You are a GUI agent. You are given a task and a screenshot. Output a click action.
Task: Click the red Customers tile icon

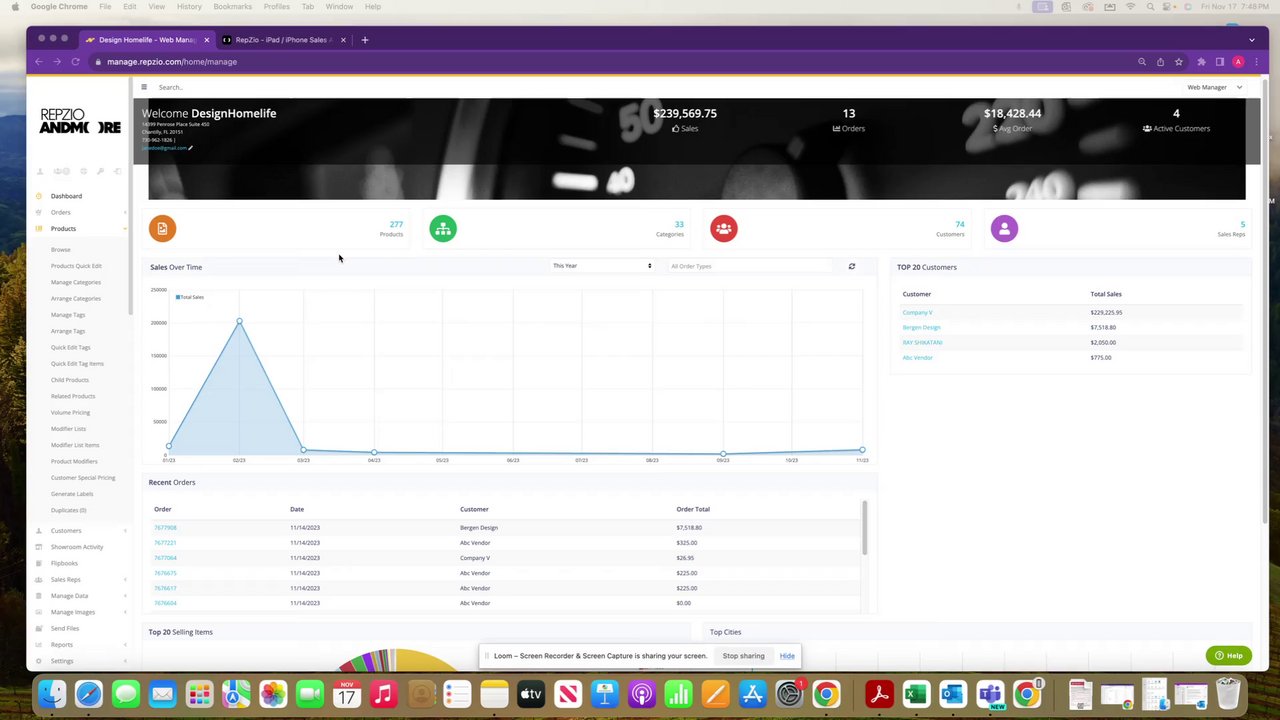tap(723, 229)
